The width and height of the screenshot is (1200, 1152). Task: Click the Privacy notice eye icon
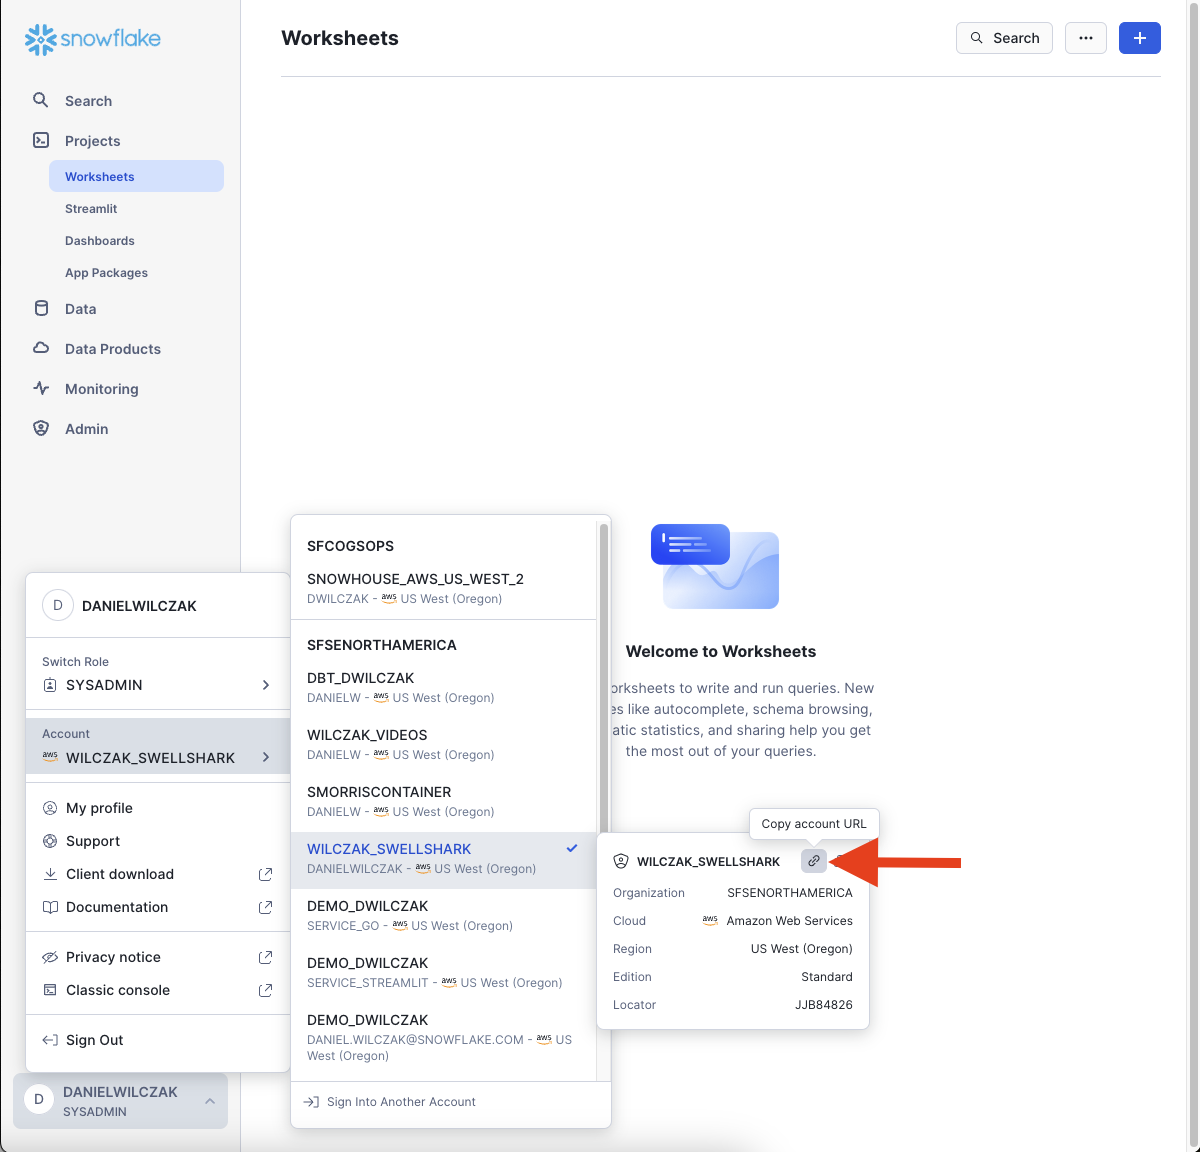(x=50, y=957)
